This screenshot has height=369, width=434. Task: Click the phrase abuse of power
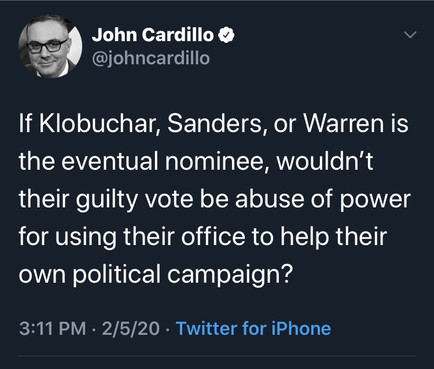pyautogui.click(x=323, y=200)
